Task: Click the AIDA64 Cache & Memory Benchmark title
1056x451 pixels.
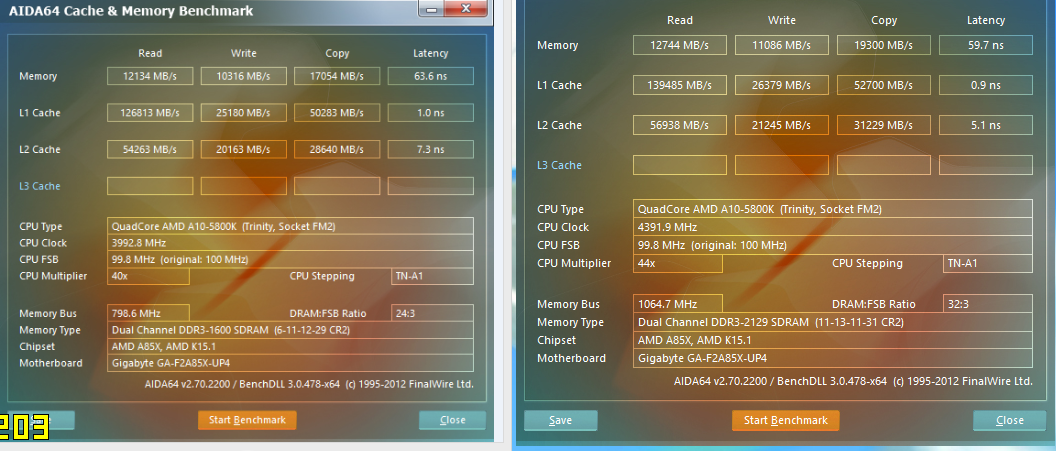Action: point(131,11)
